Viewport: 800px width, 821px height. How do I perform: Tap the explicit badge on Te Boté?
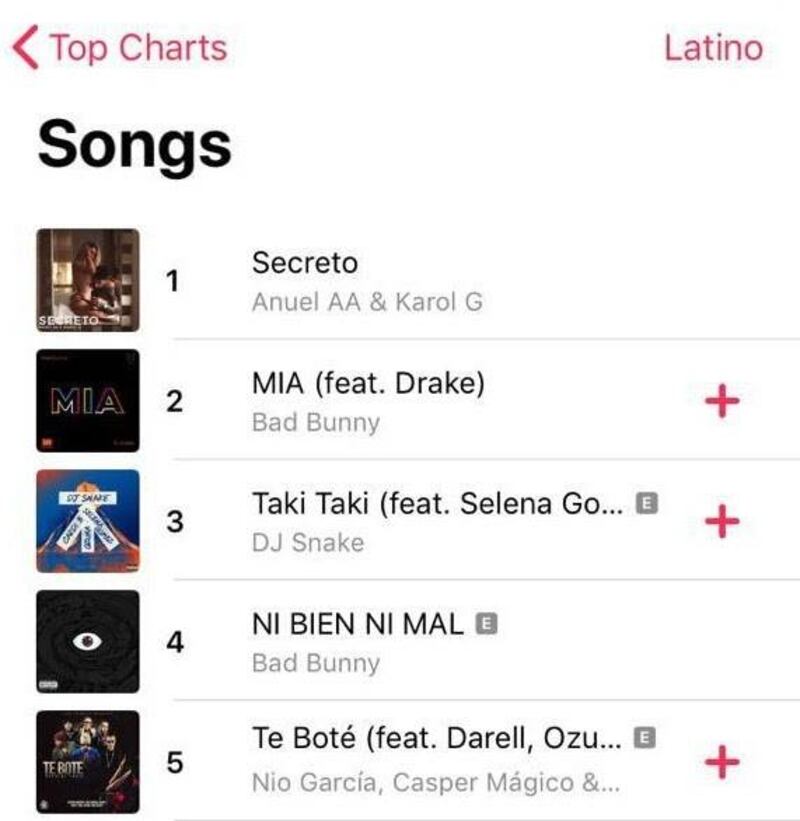tap(645, 738)
